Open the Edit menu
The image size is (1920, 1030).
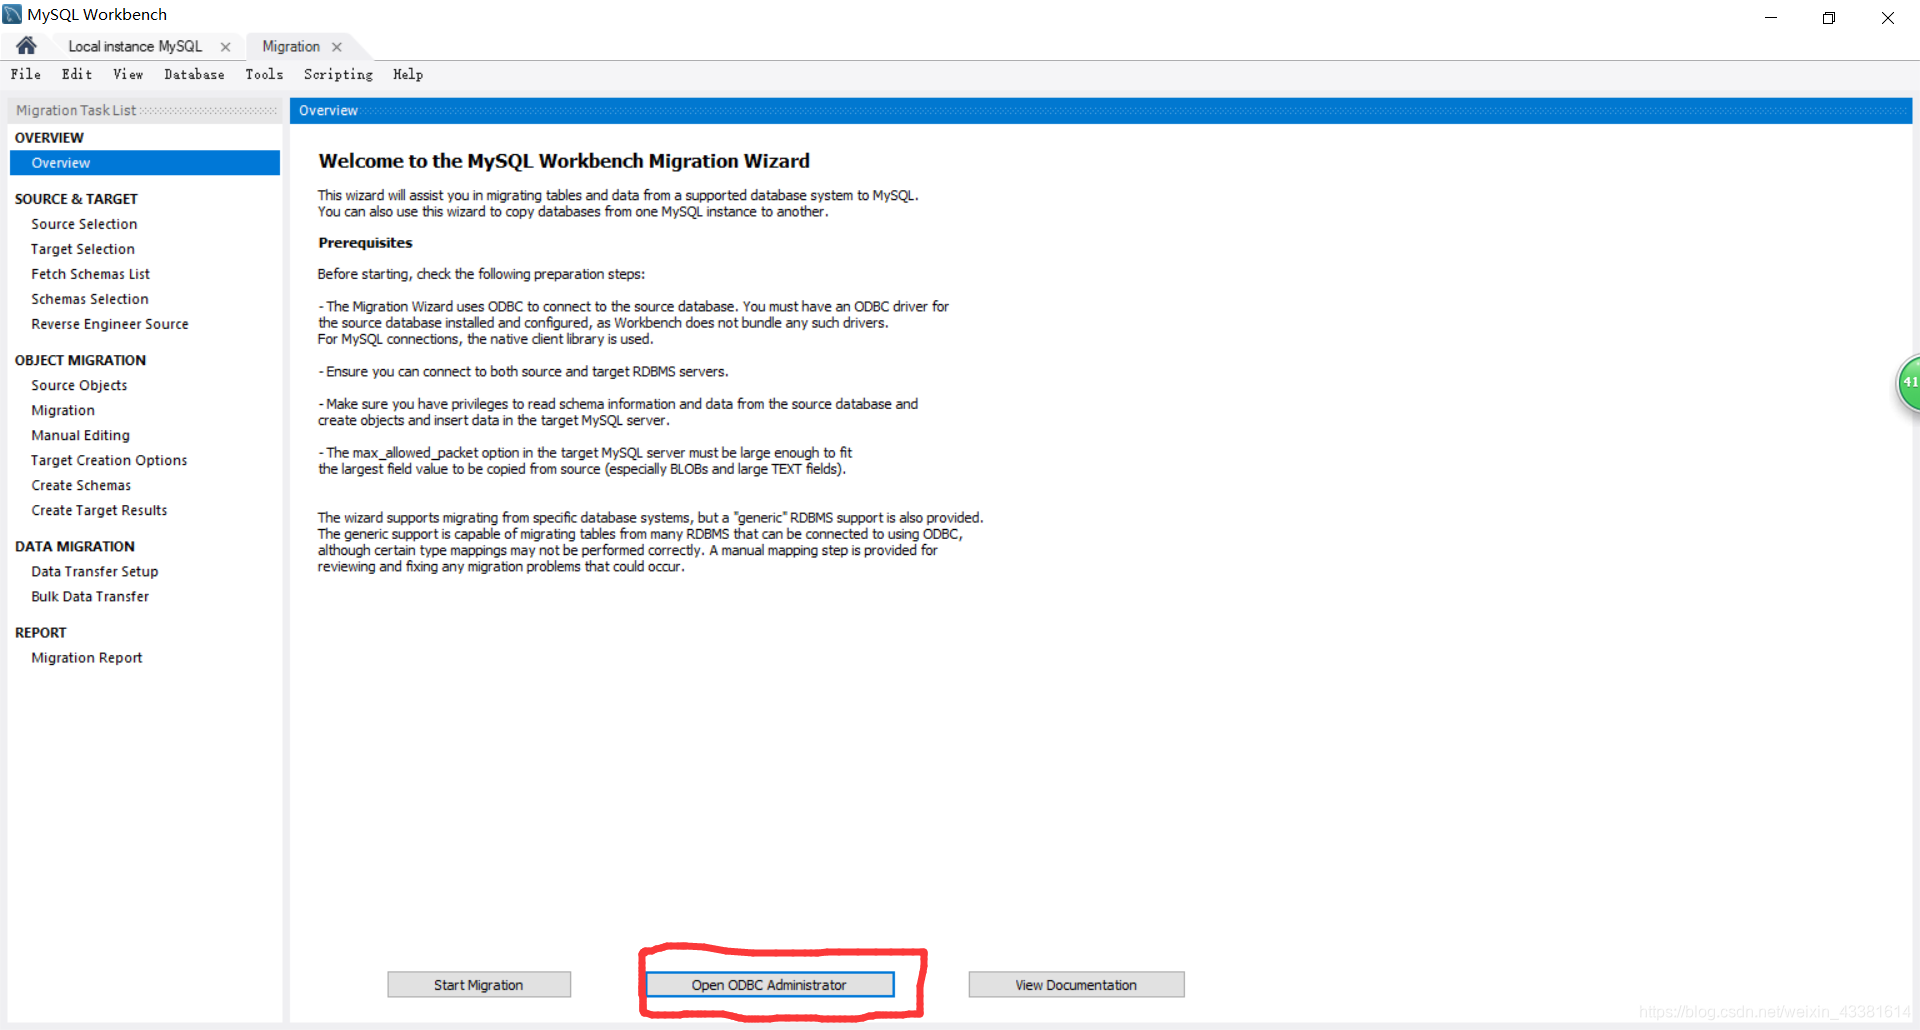[x=77, y=74]
